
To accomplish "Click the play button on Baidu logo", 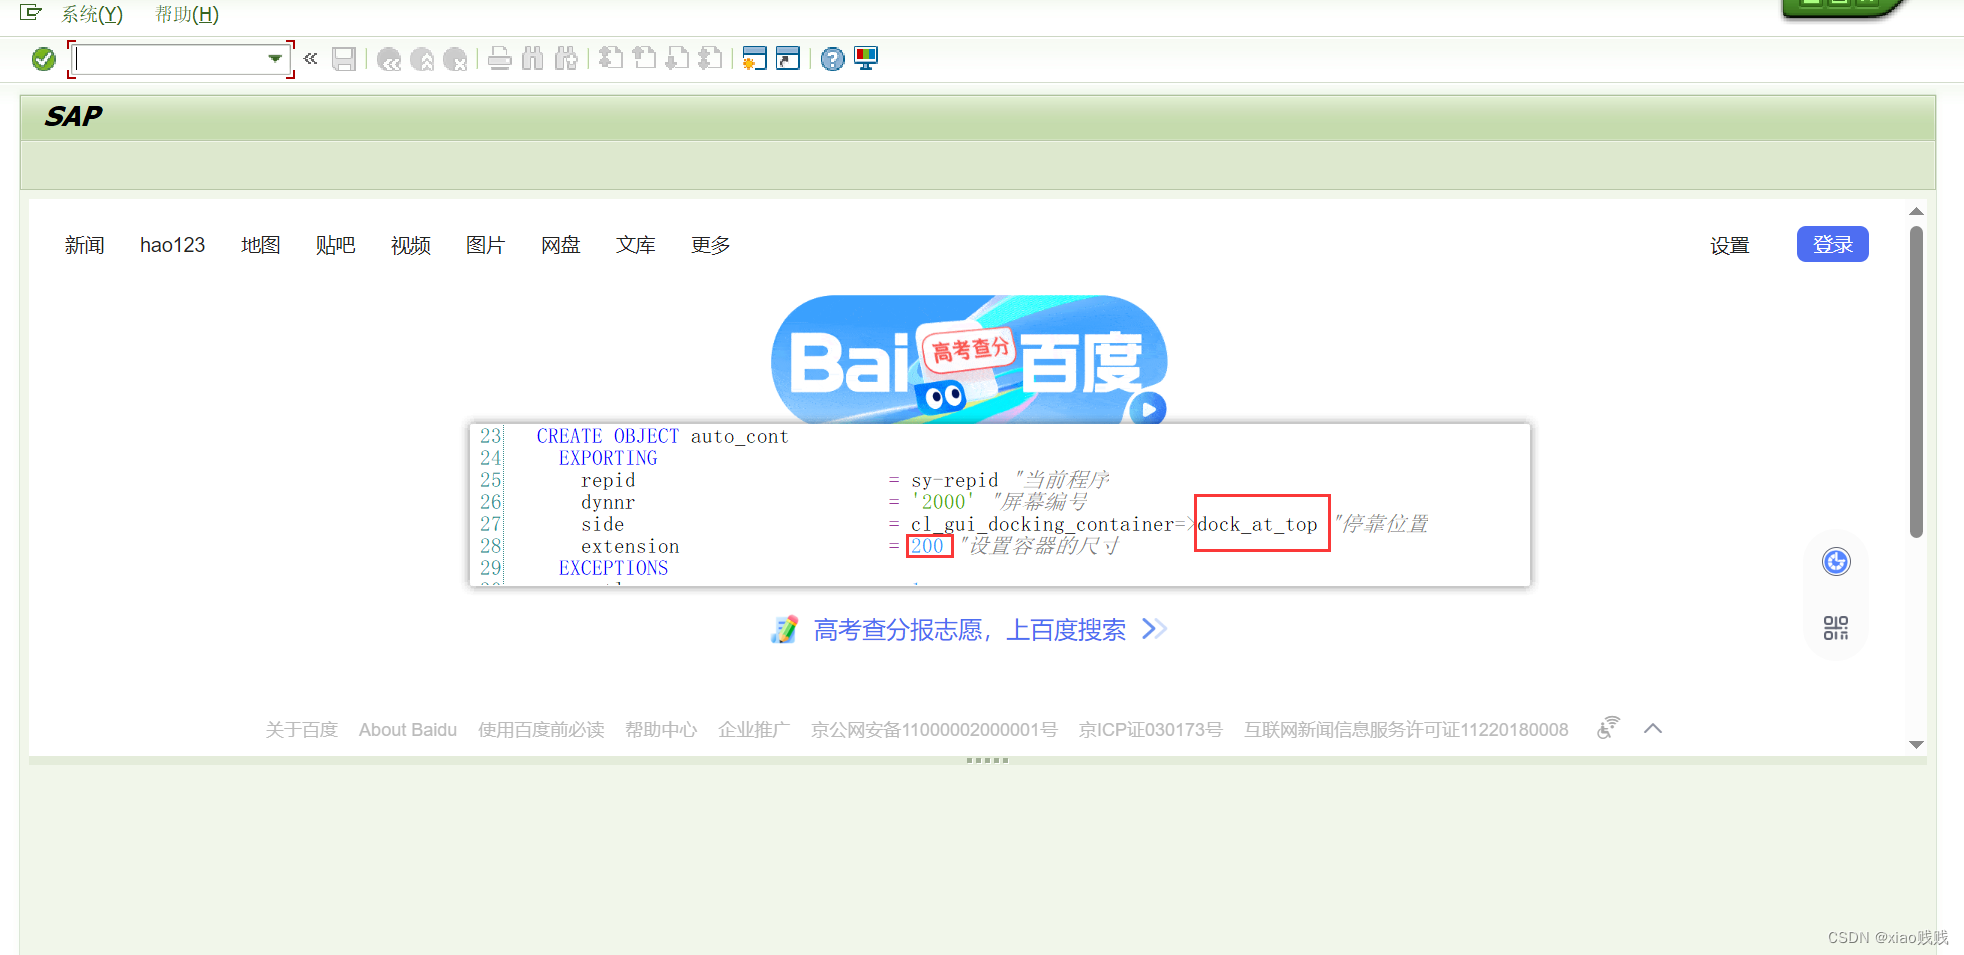I will [1149, 409].
